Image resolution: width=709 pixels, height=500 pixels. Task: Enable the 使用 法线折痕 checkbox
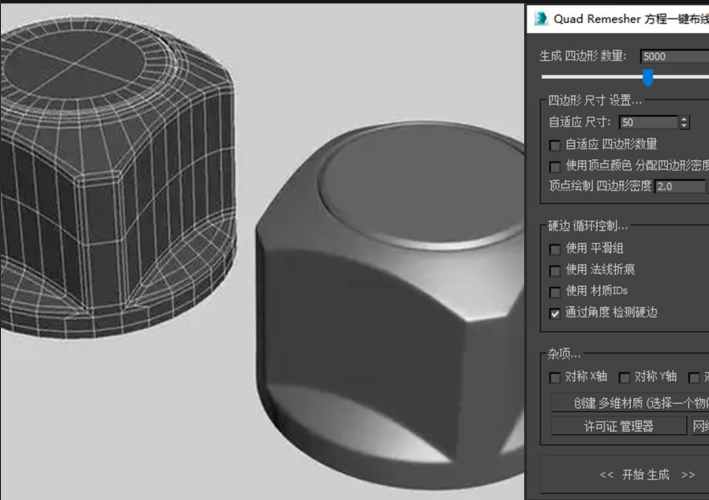555,270
